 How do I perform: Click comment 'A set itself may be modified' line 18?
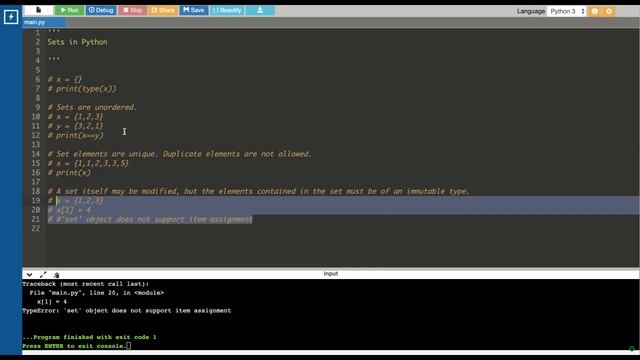pos(258,191)
